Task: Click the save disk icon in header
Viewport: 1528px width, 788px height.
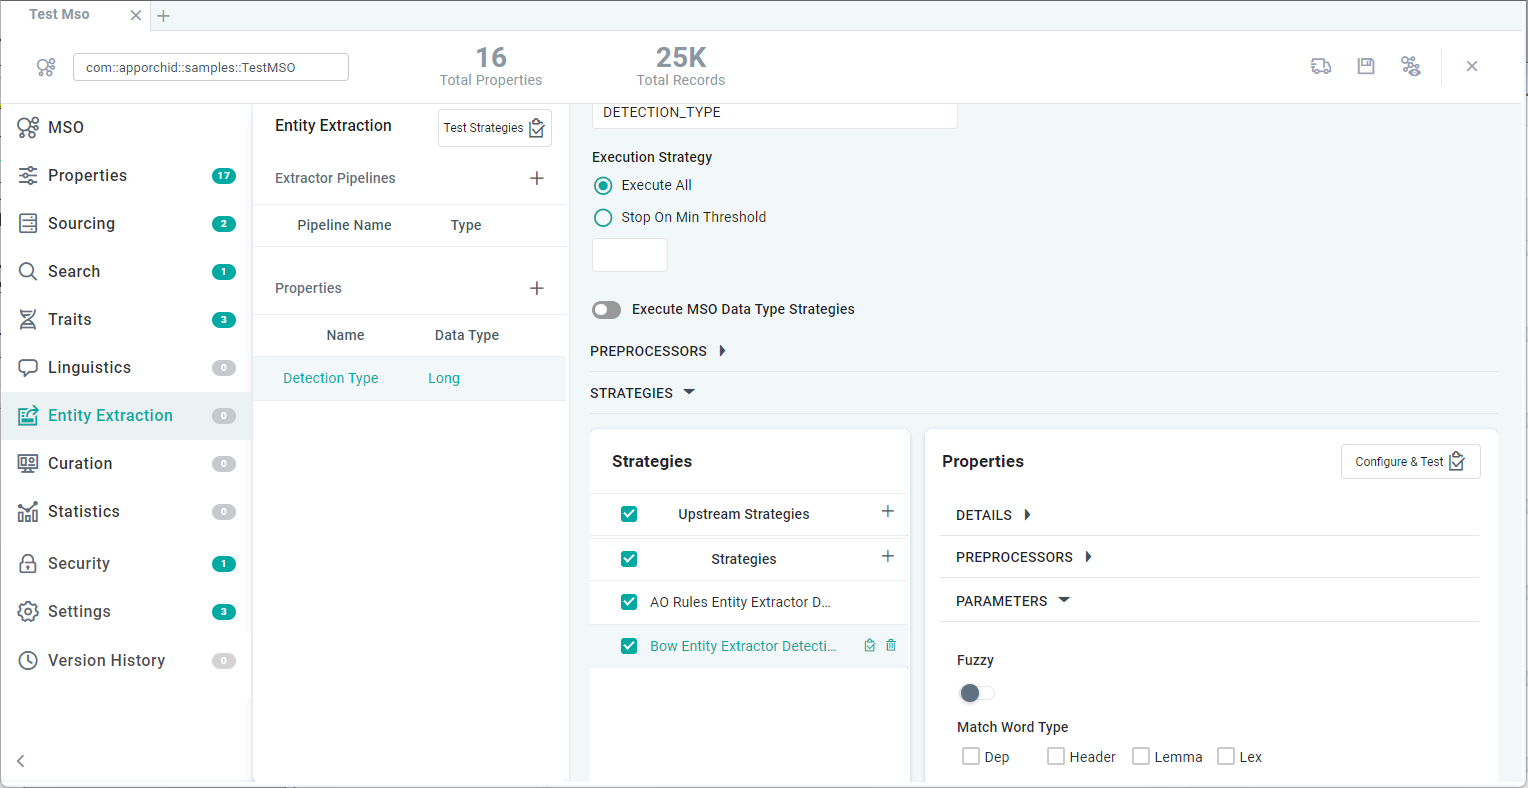Action: pyautogui.click(x=1365, y=66)
